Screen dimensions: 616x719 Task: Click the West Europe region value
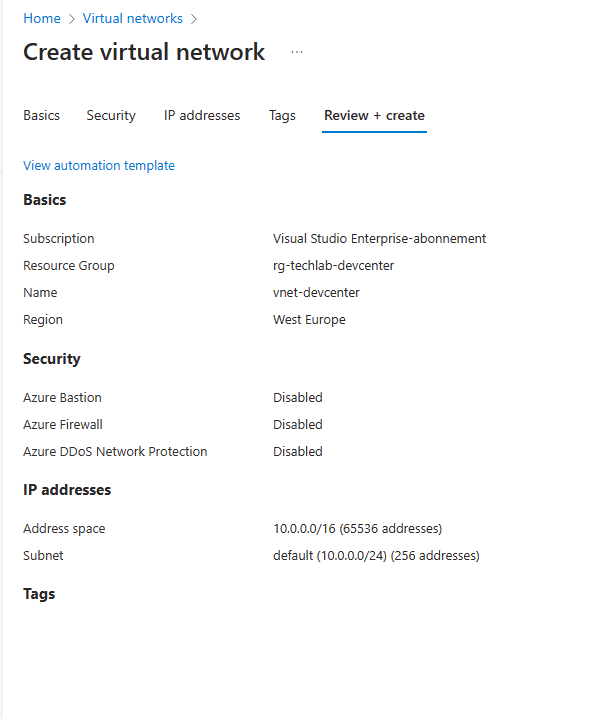tap(309, 320)
